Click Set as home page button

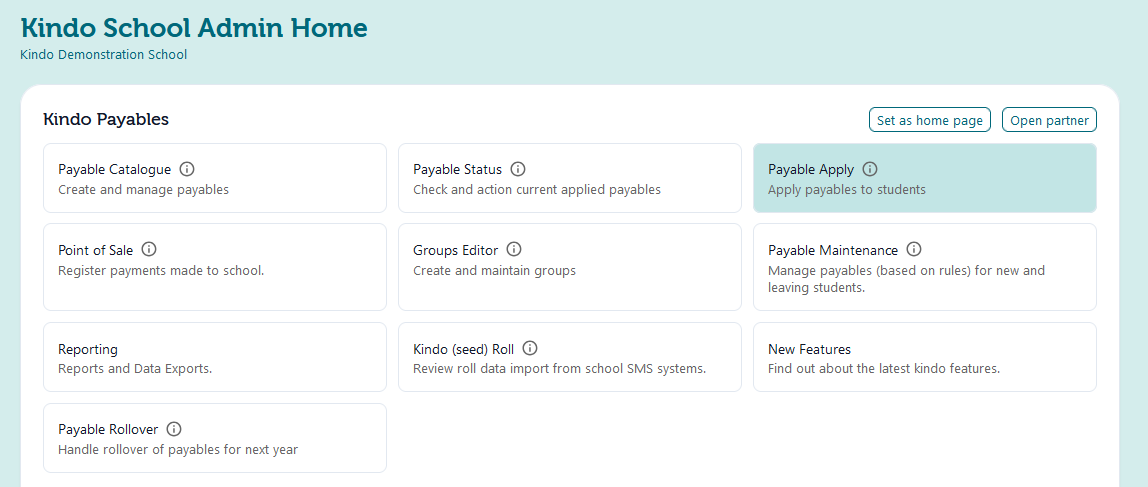(x=930, y=120)
